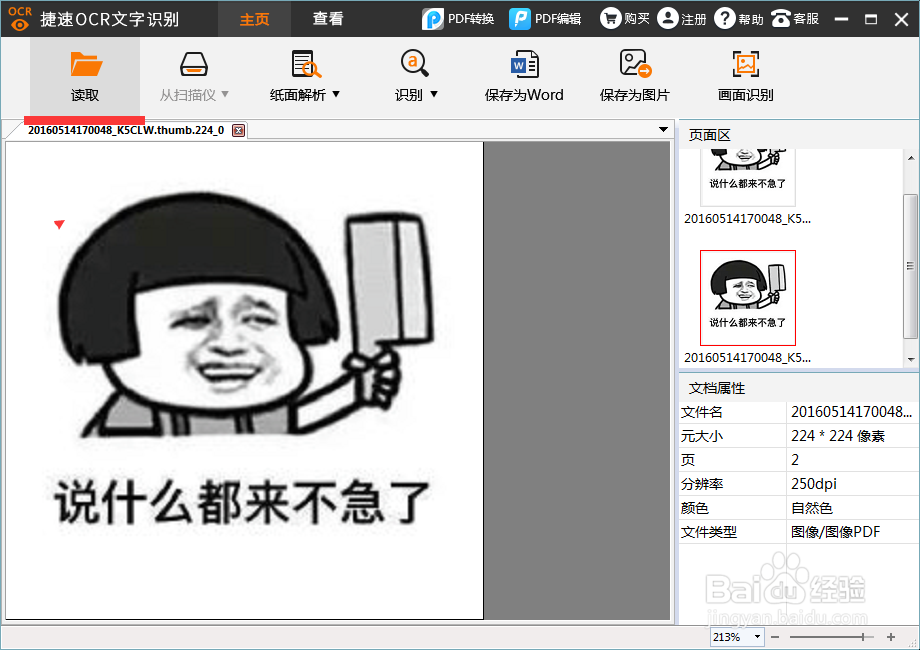Click the 250dpi resolution value
This screenshot has width=920, height=650.
[x=813, y=483]
